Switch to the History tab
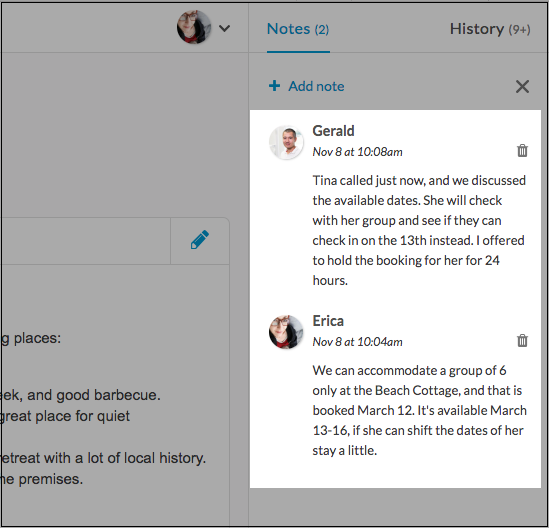The width and height of the screenshot is (549, 528). 490,29
